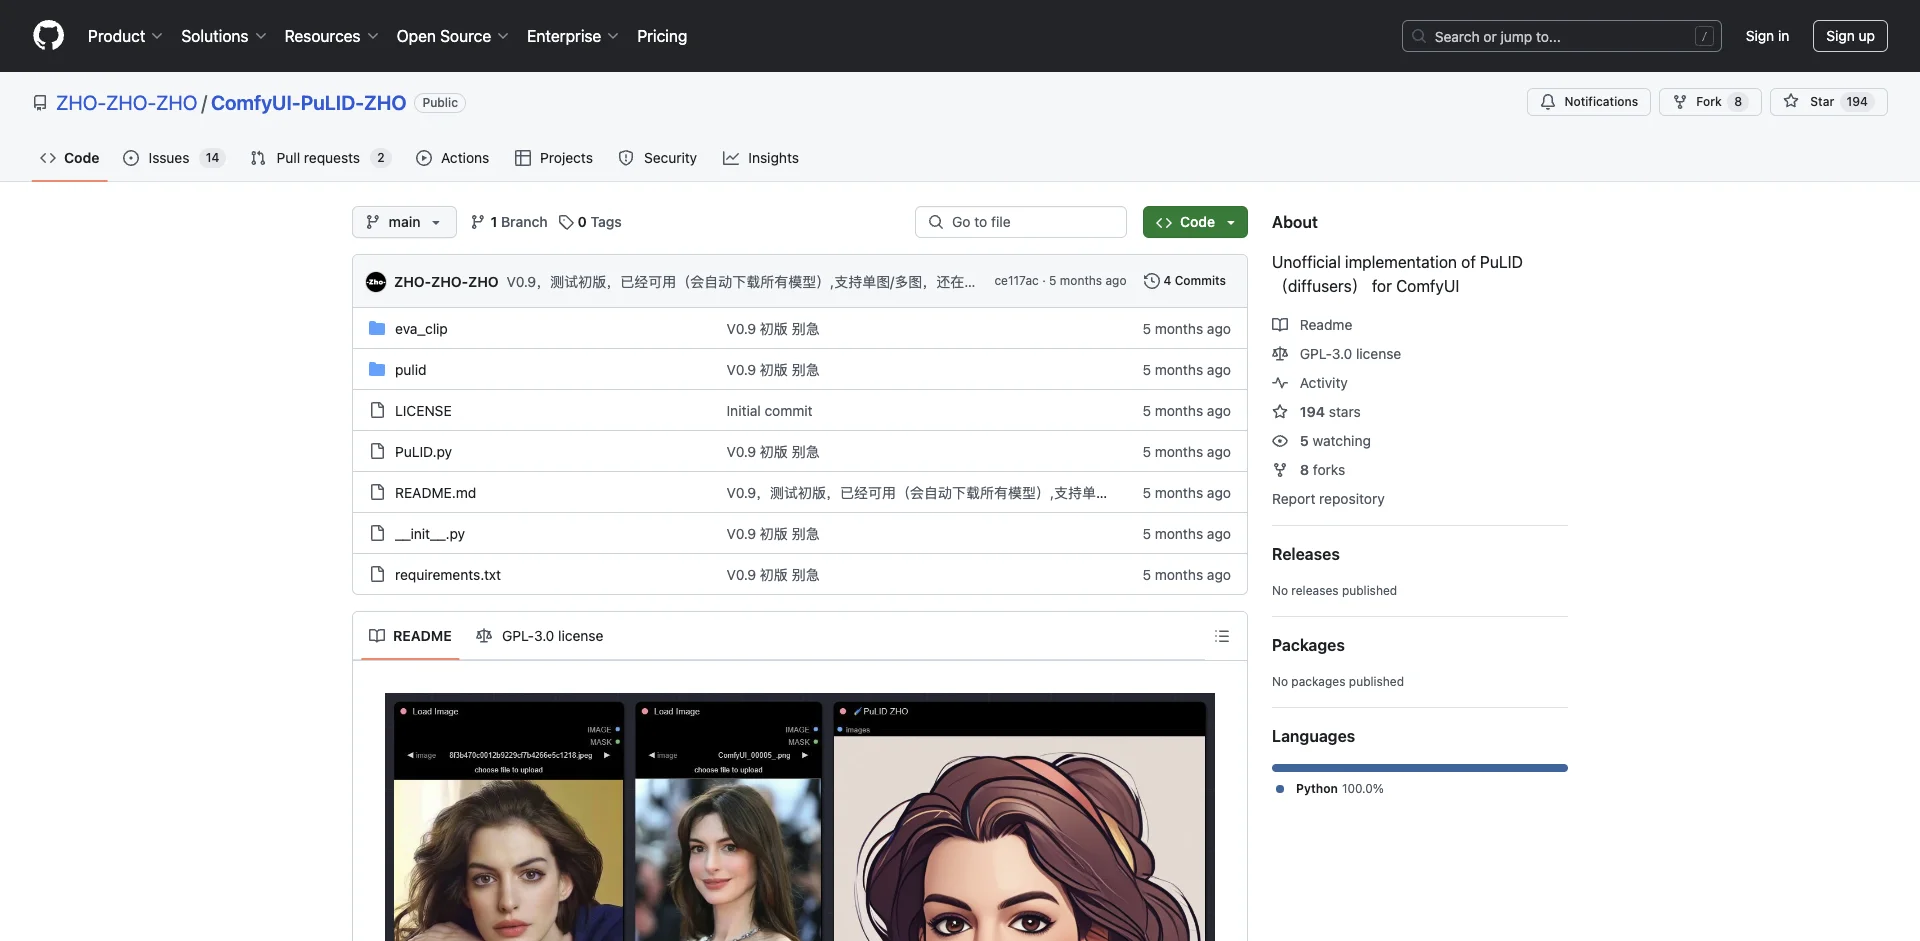Open the ComfyUI-PuLID-ZHO repository link
The width and height of the screenshot is (1920, 941).
click(308, 103)
